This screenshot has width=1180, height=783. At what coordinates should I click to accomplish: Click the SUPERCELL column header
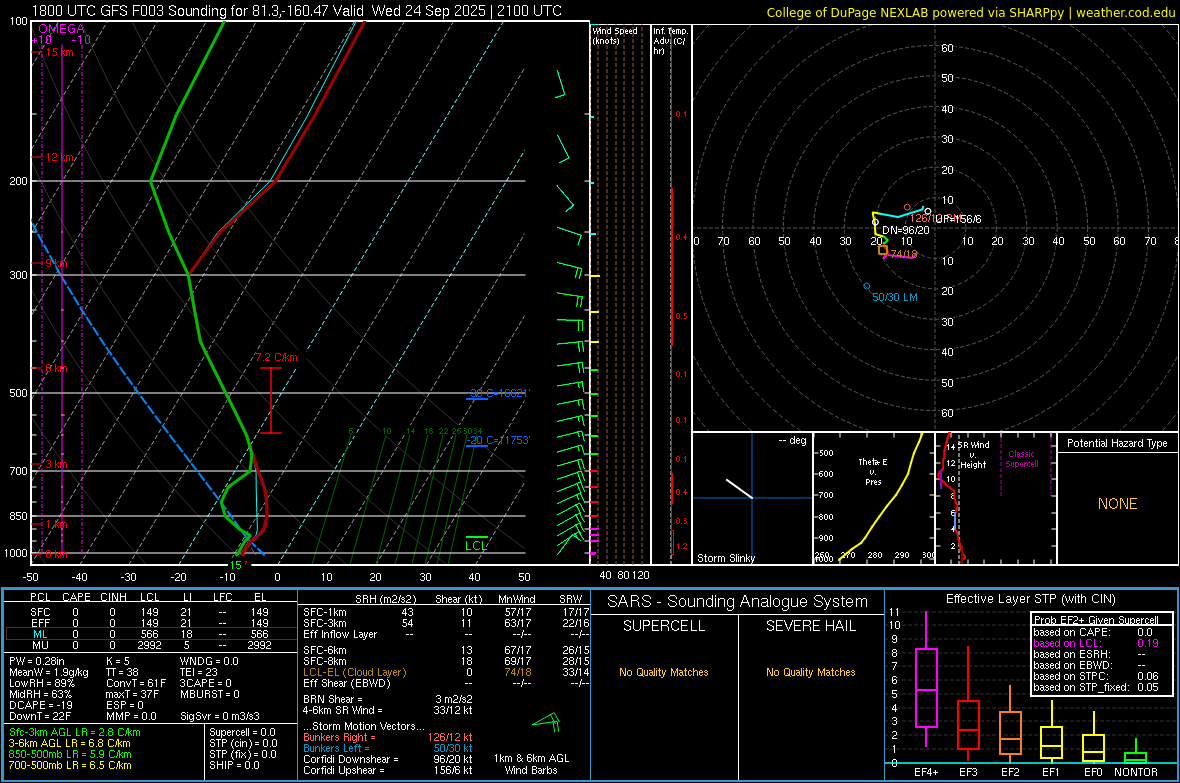664,626
